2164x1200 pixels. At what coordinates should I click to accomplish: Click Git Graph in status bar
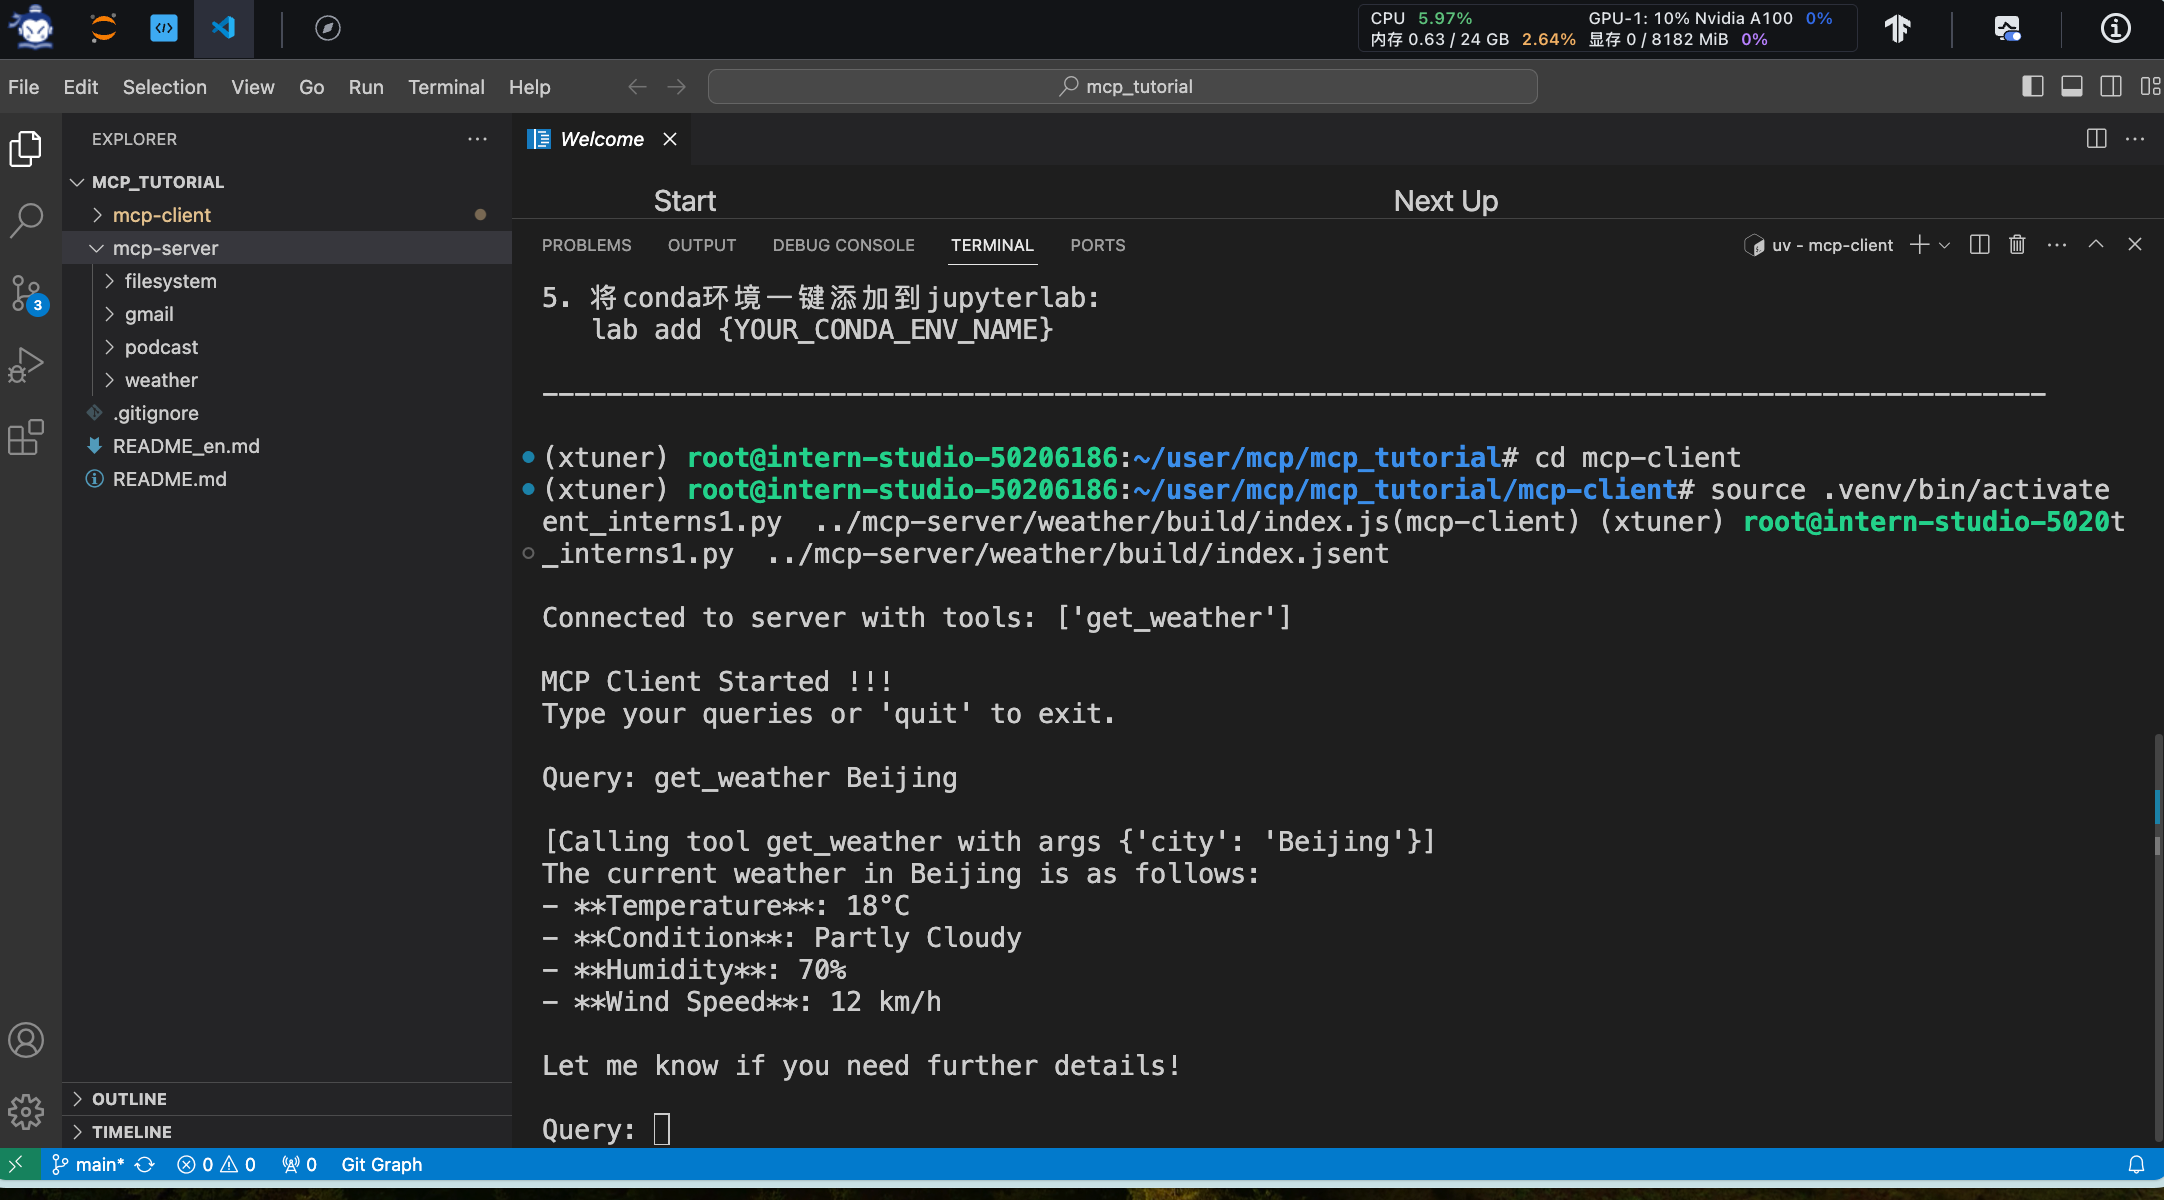point(381,1164)
